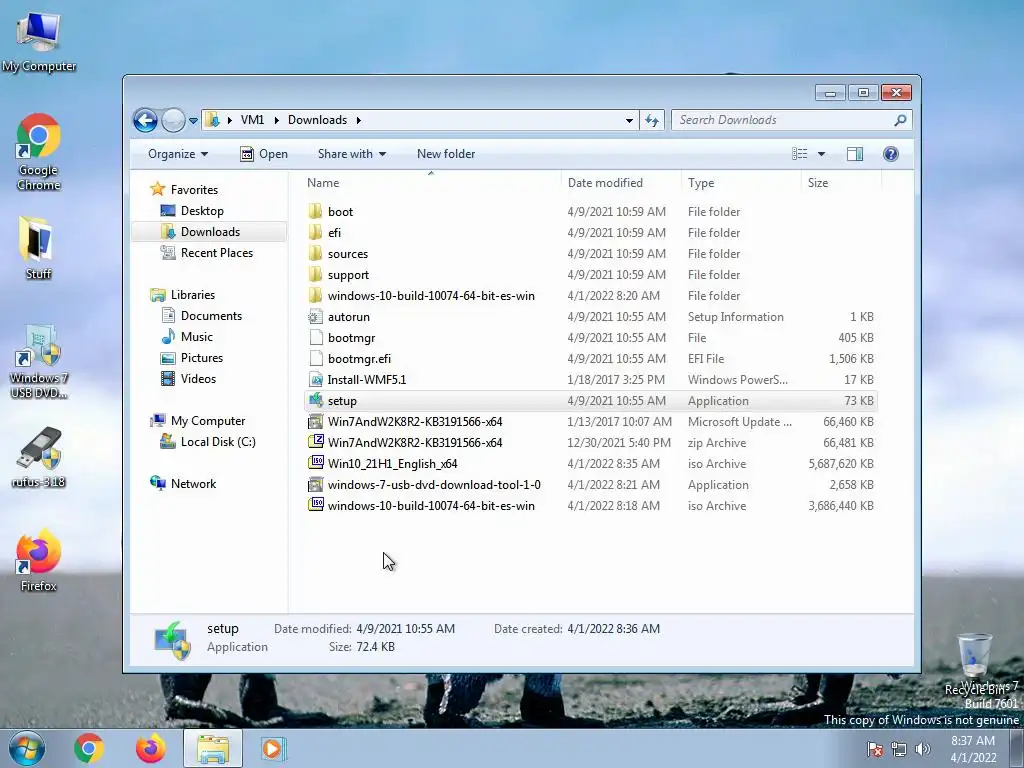Open the Share with menu

[351, 154]
